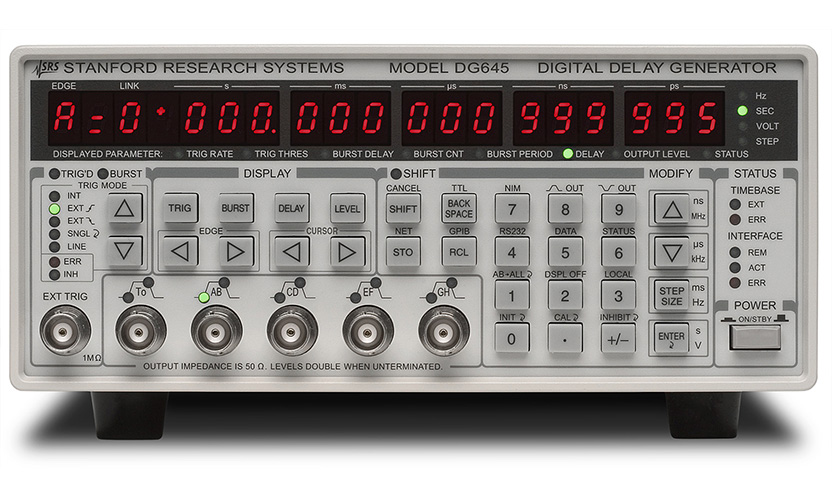Tap numeric key 8
The height and width of the screenshot is (500, 832).
click(565, 209)
